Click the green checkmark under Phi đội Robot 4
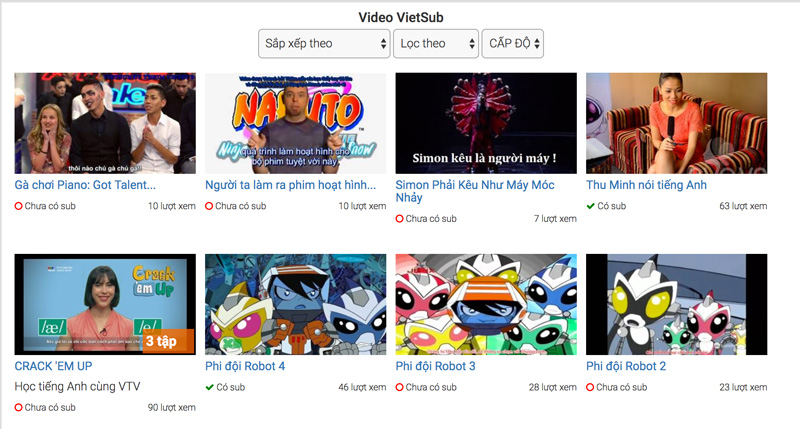 (x=210, y=387)
